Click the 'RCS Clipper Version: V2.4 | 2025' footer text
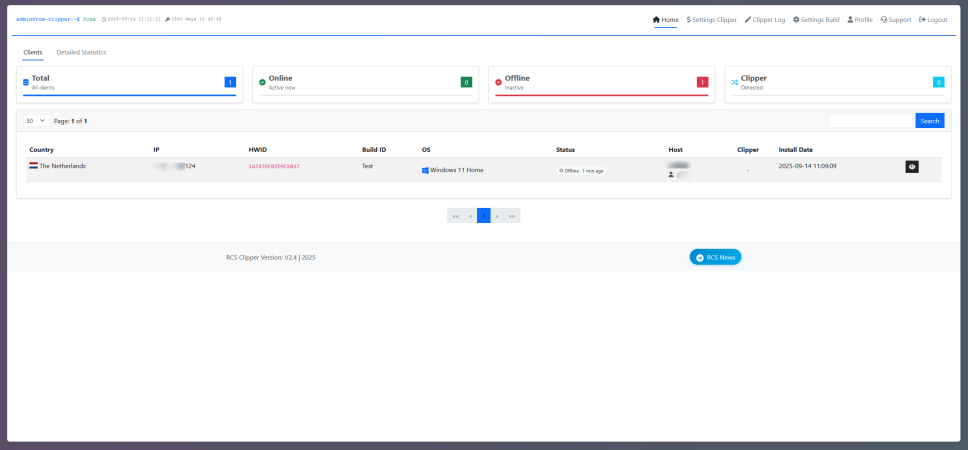 [x=271, y=257]
